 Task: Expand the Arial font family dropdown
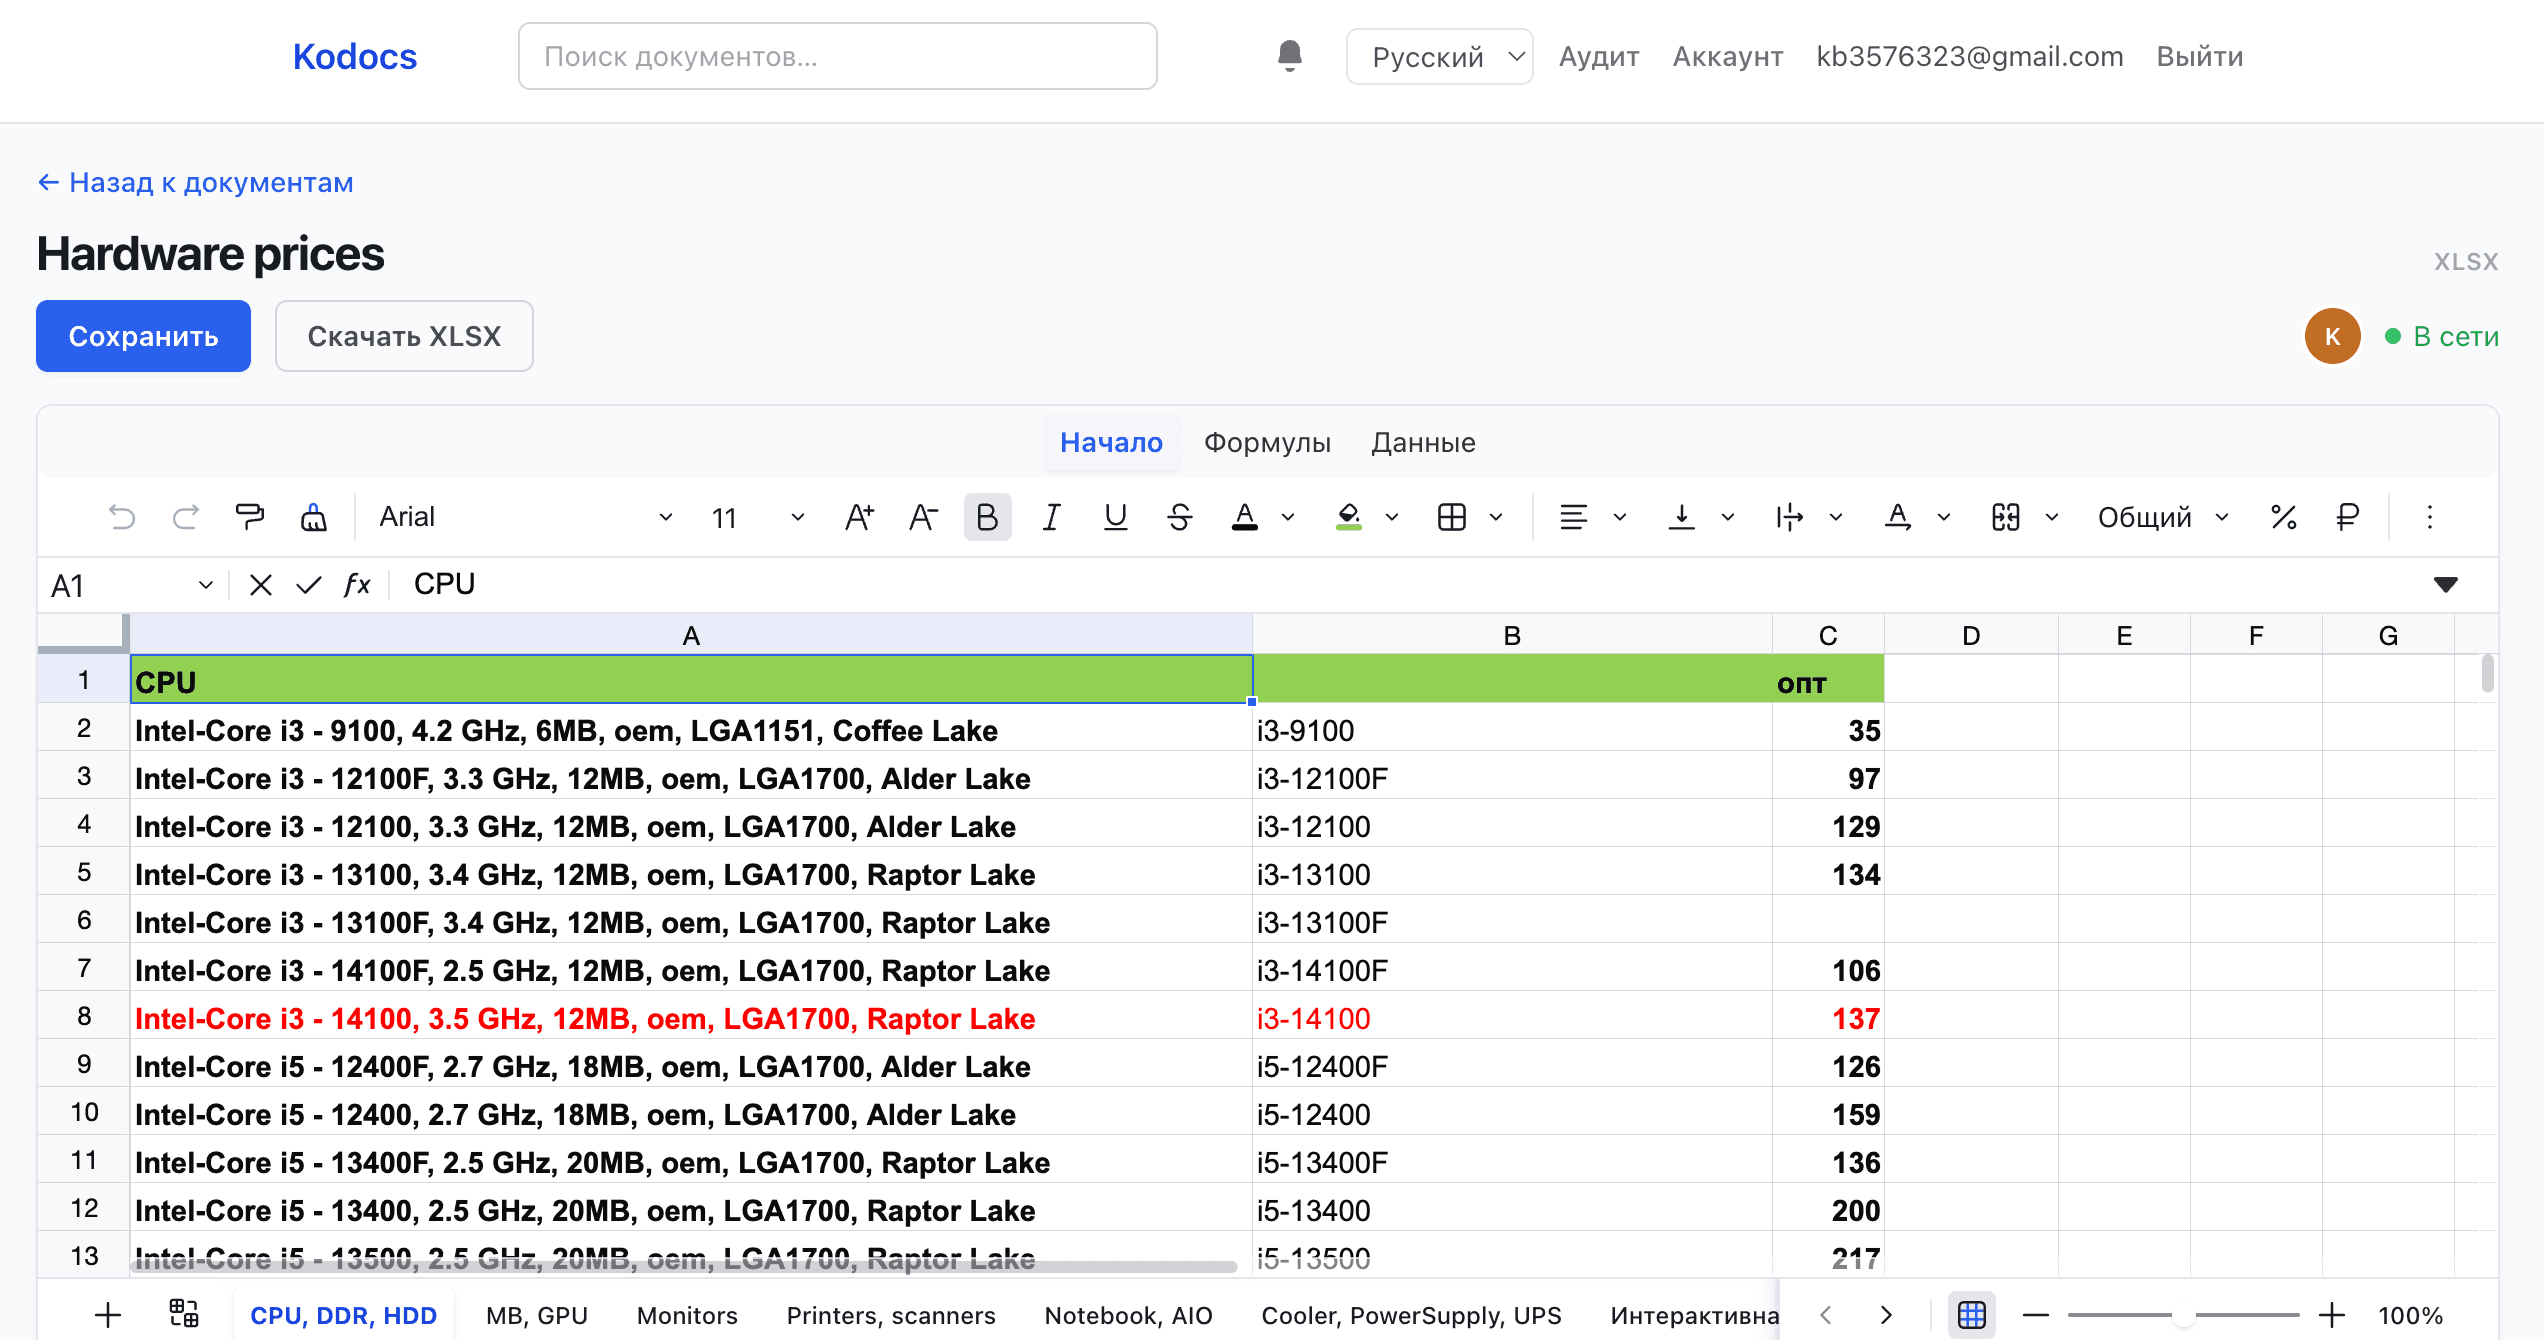pyautogui.click(x=665, y=517)
